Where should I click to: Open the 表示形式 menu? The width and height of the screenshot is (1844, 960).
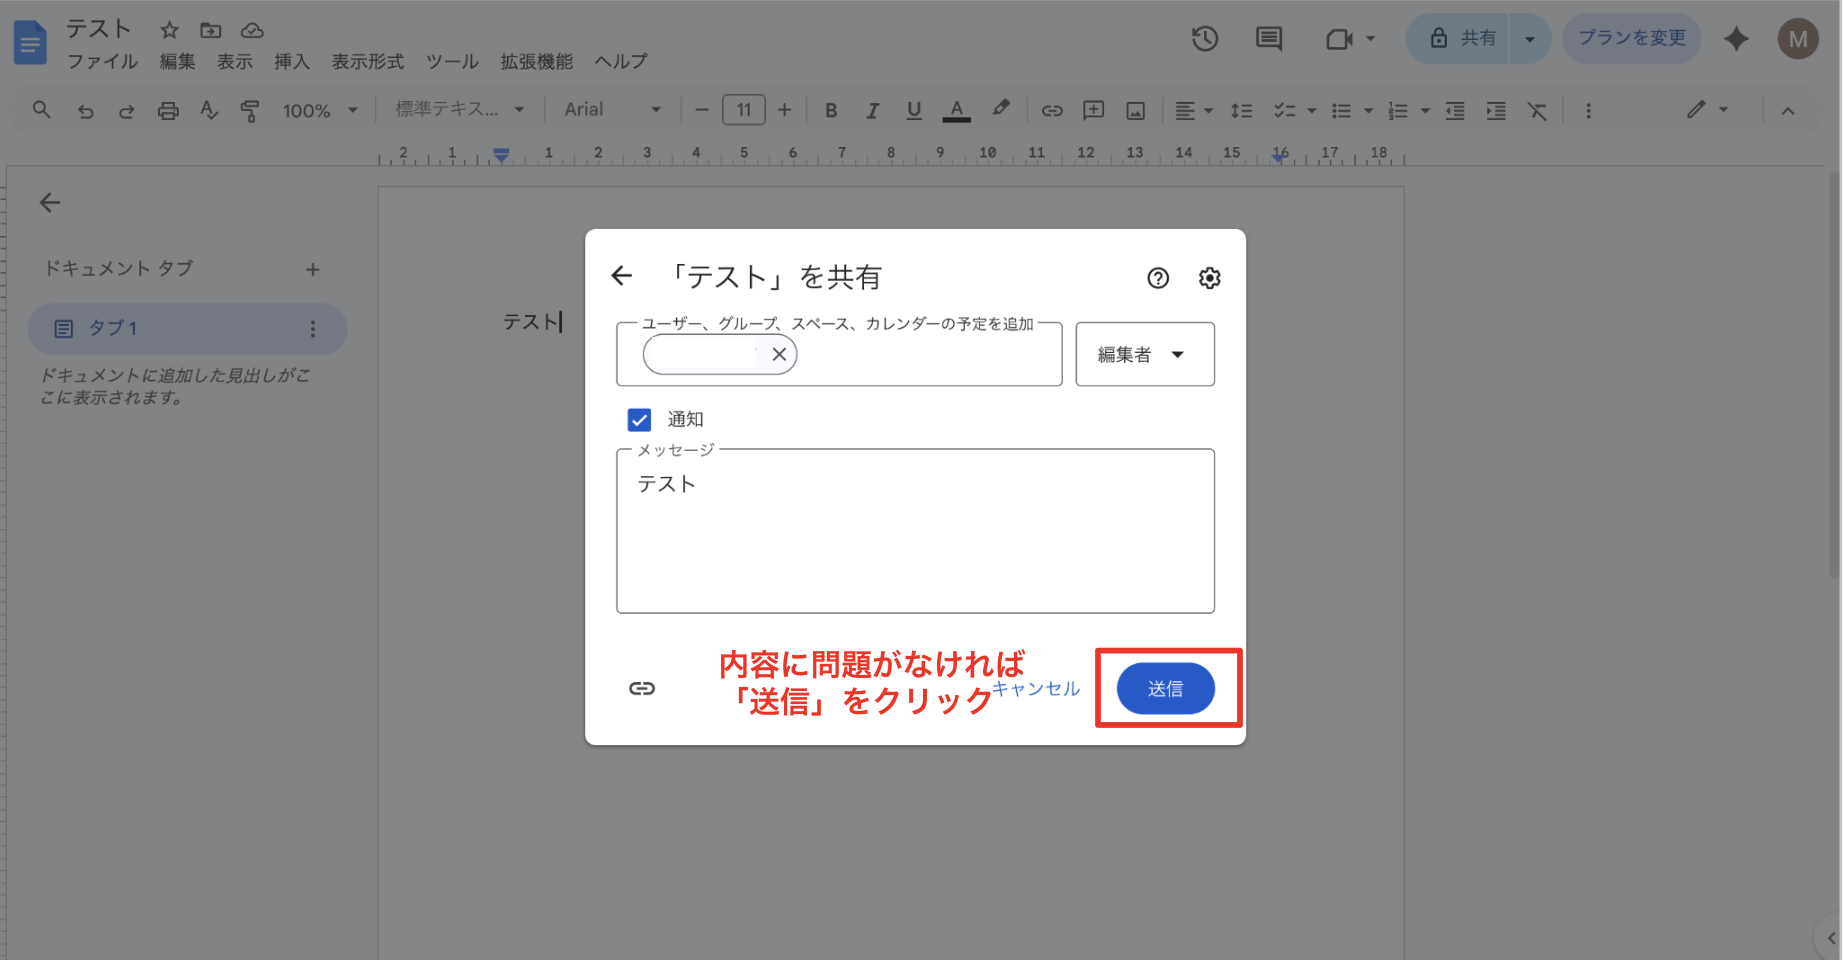(x=368, y=62)
